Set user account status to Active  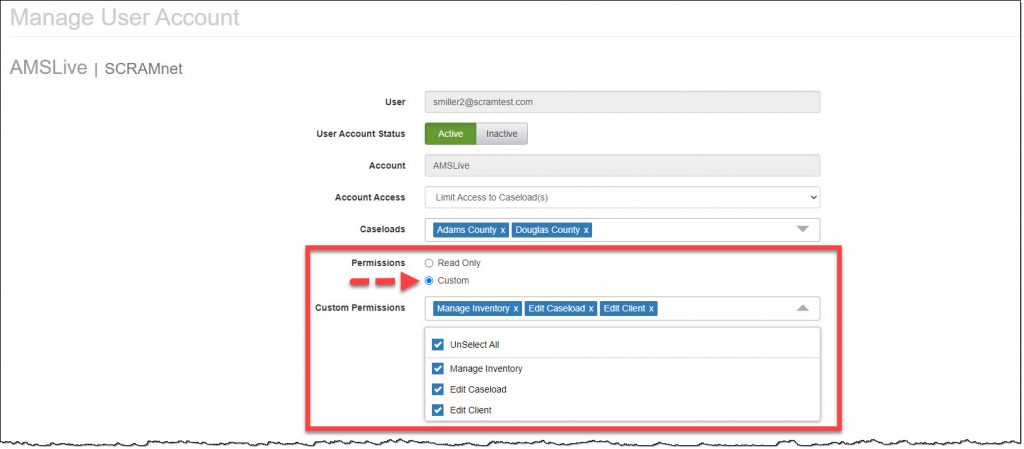coord(450,134)
